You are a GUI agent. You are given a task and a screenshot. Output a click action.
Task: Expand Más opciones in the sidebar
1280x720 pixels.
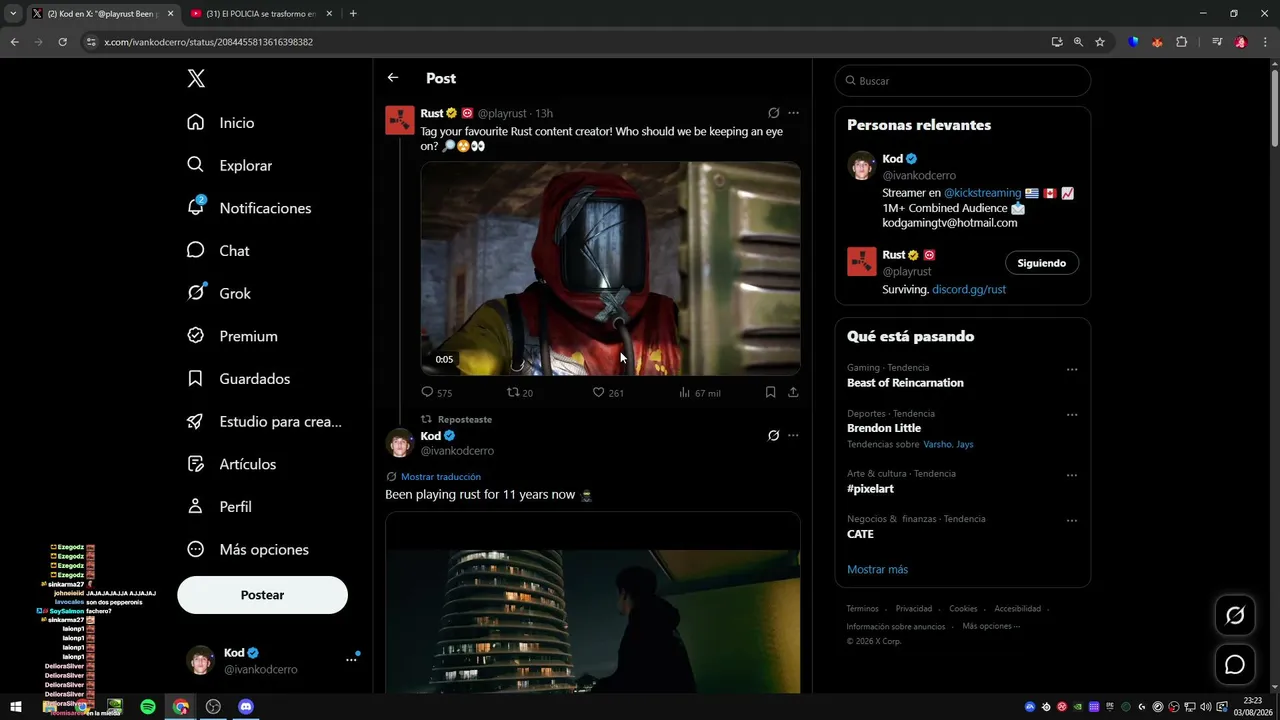pos(248,550)
